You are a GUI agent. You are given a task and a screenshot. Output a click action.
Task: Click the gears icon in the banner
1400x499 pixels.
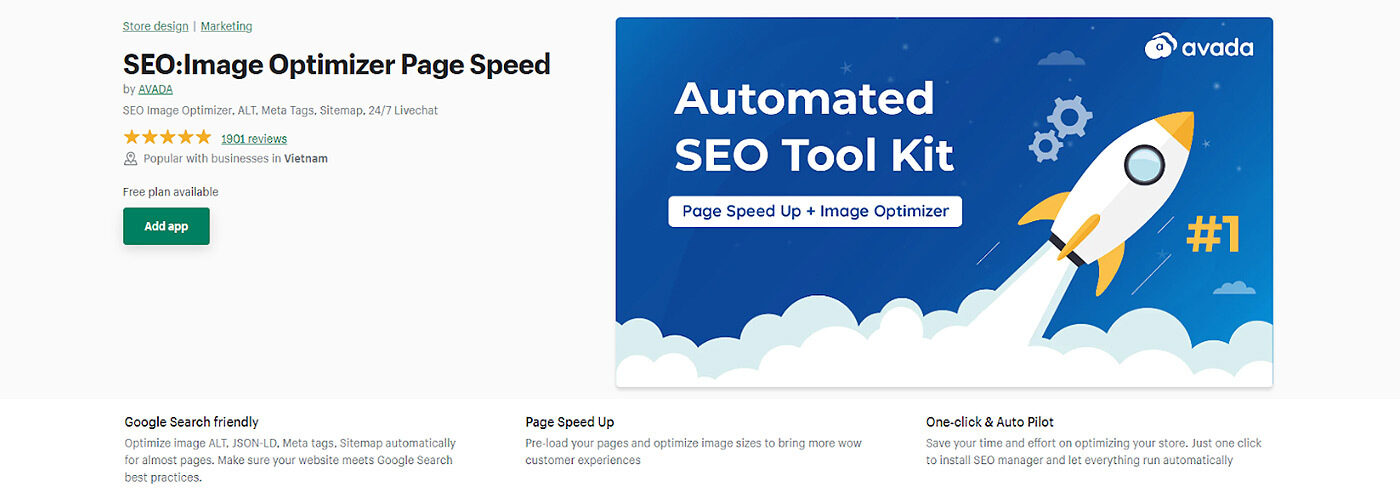pyautogui.click(x=1059, y=130)
